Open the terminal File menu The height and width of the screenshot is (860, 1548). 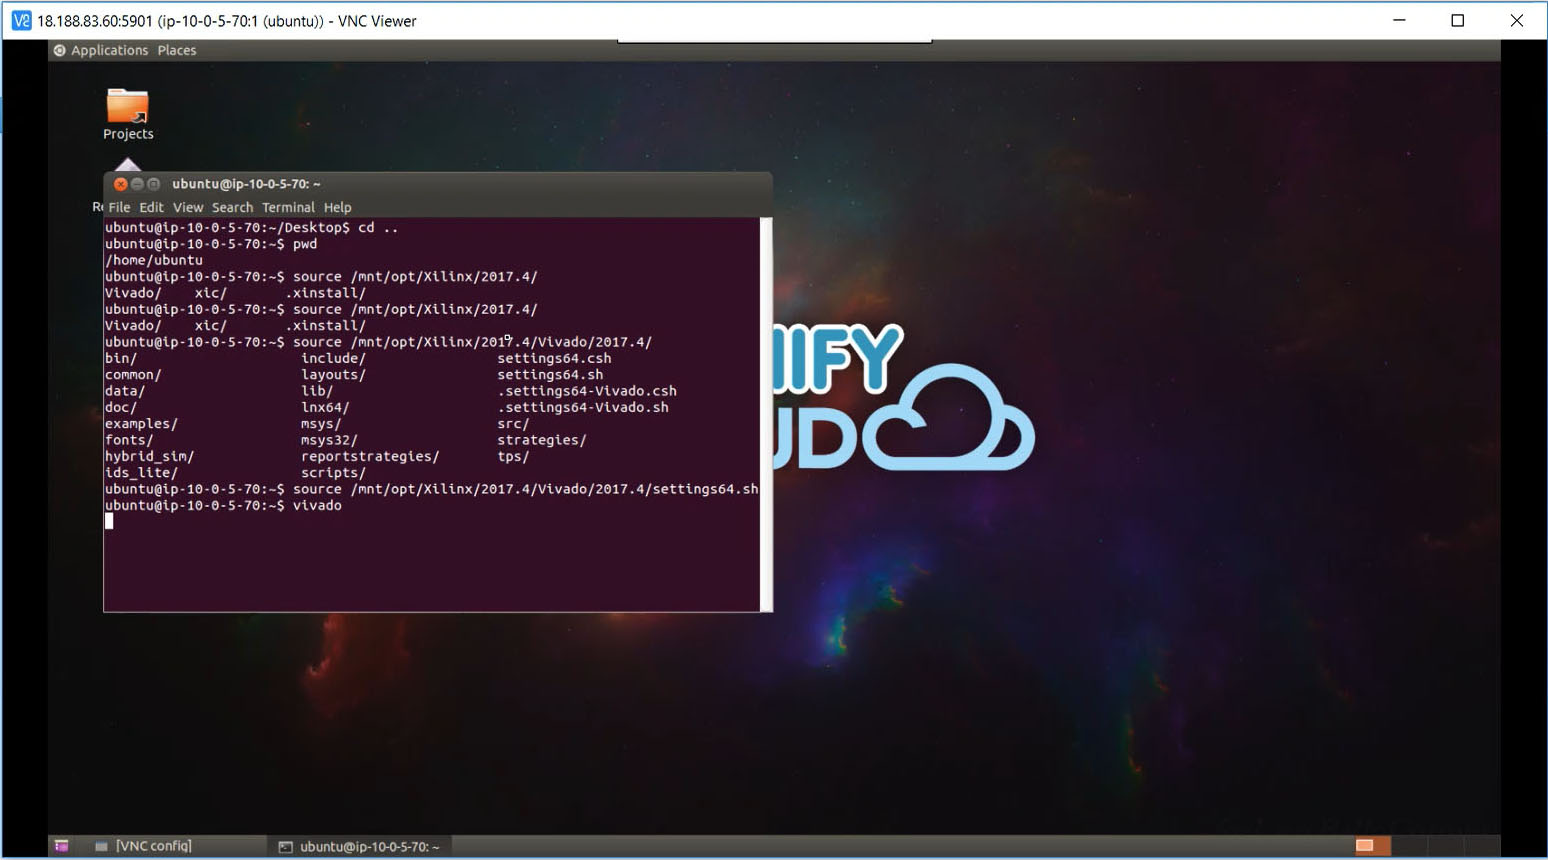[119, 207]
